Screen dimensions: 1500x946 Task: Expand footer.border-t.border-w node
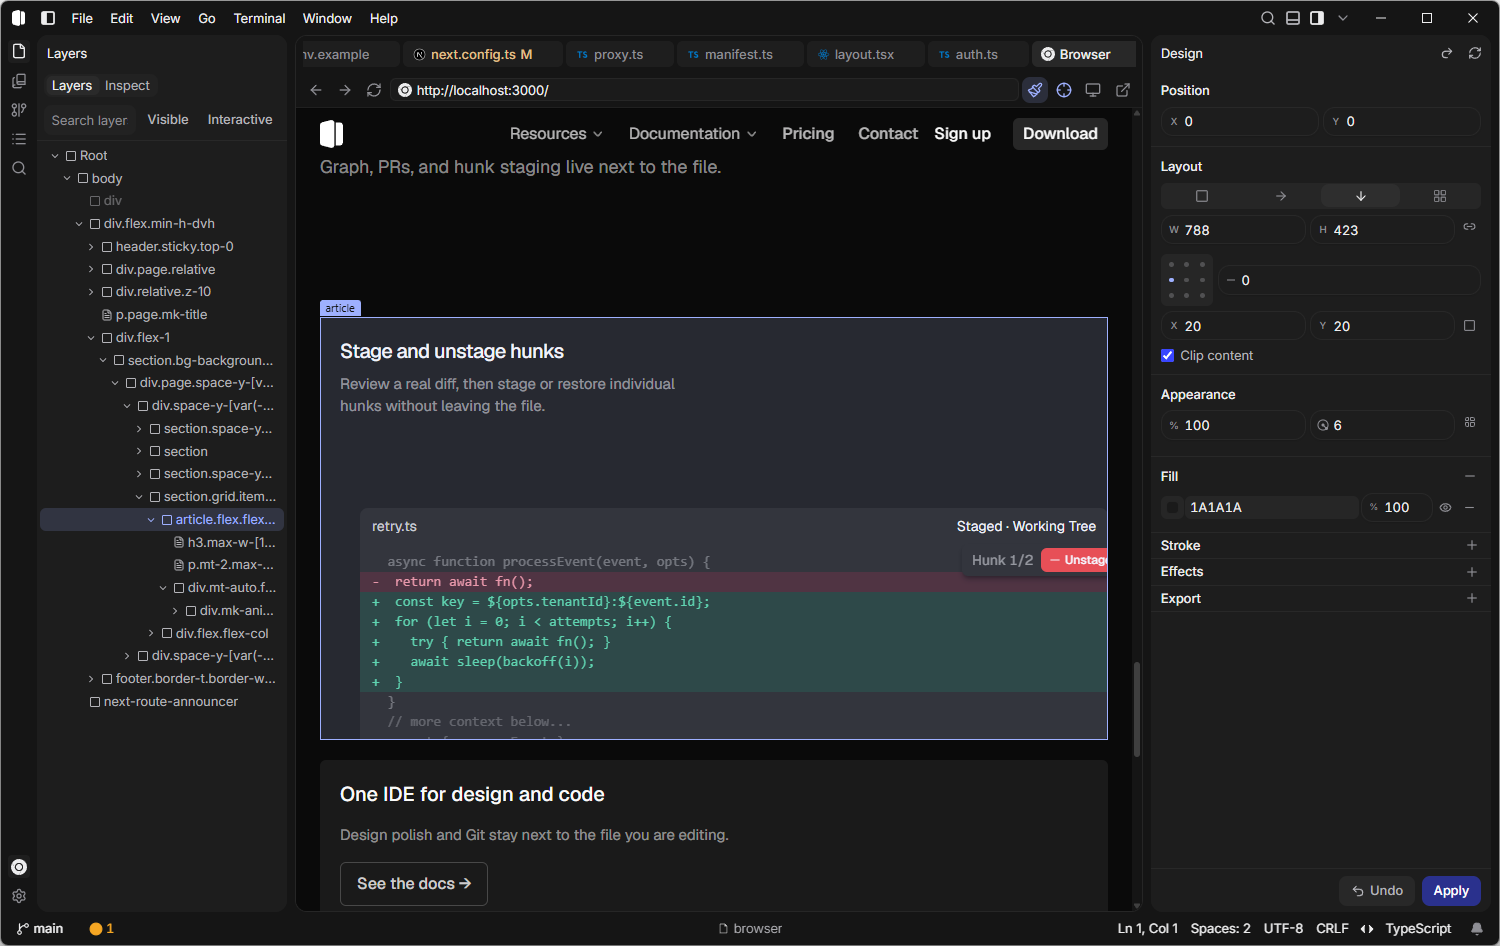(92, 678)
